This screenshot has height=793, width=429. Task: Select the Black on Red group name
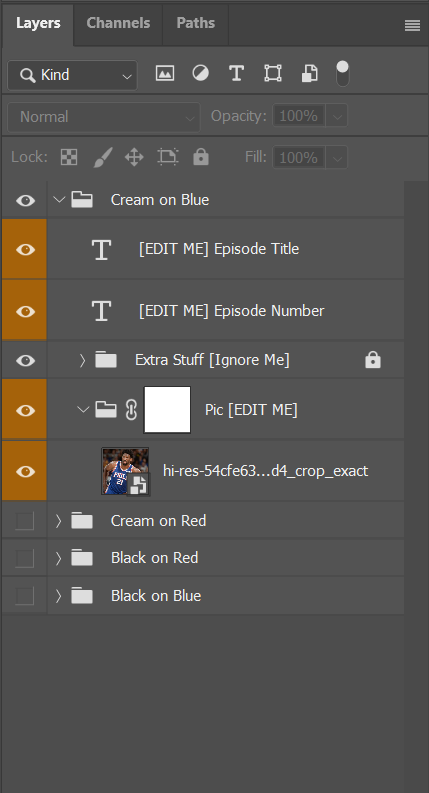(154, 558)
